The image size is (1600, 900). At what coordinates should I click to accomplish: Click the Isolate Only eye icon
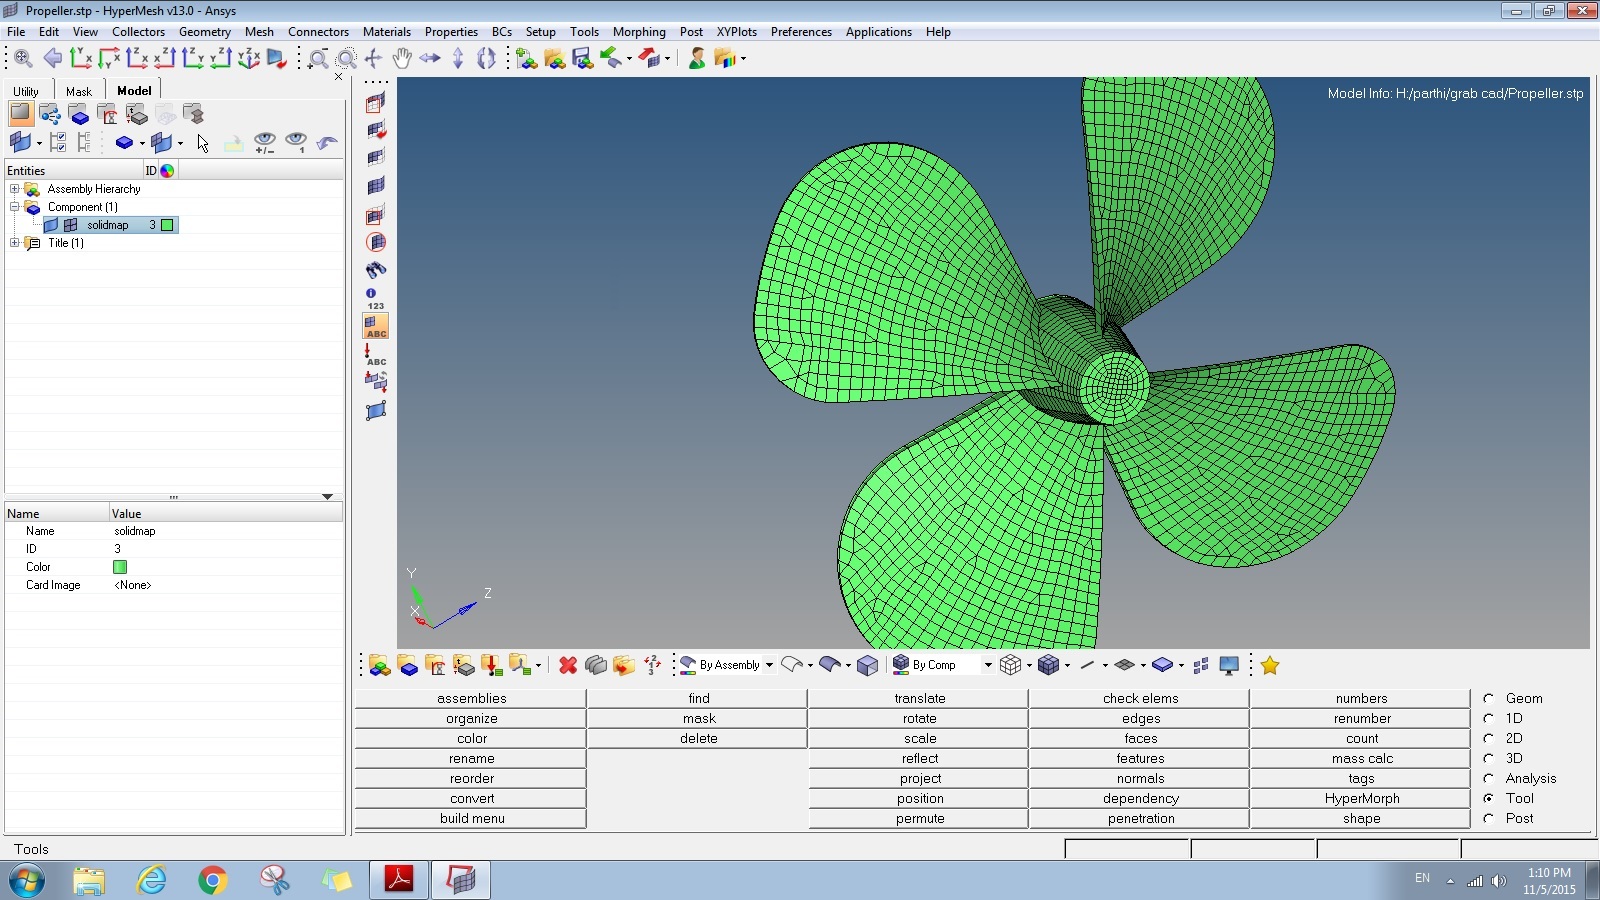(x=296, y=142)
